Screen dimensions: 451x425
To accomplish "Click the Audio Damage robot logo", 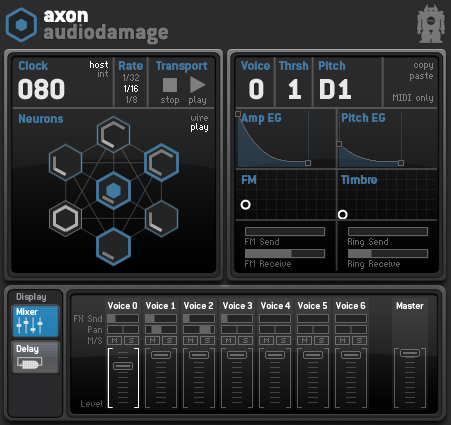I will coord(431,24).
